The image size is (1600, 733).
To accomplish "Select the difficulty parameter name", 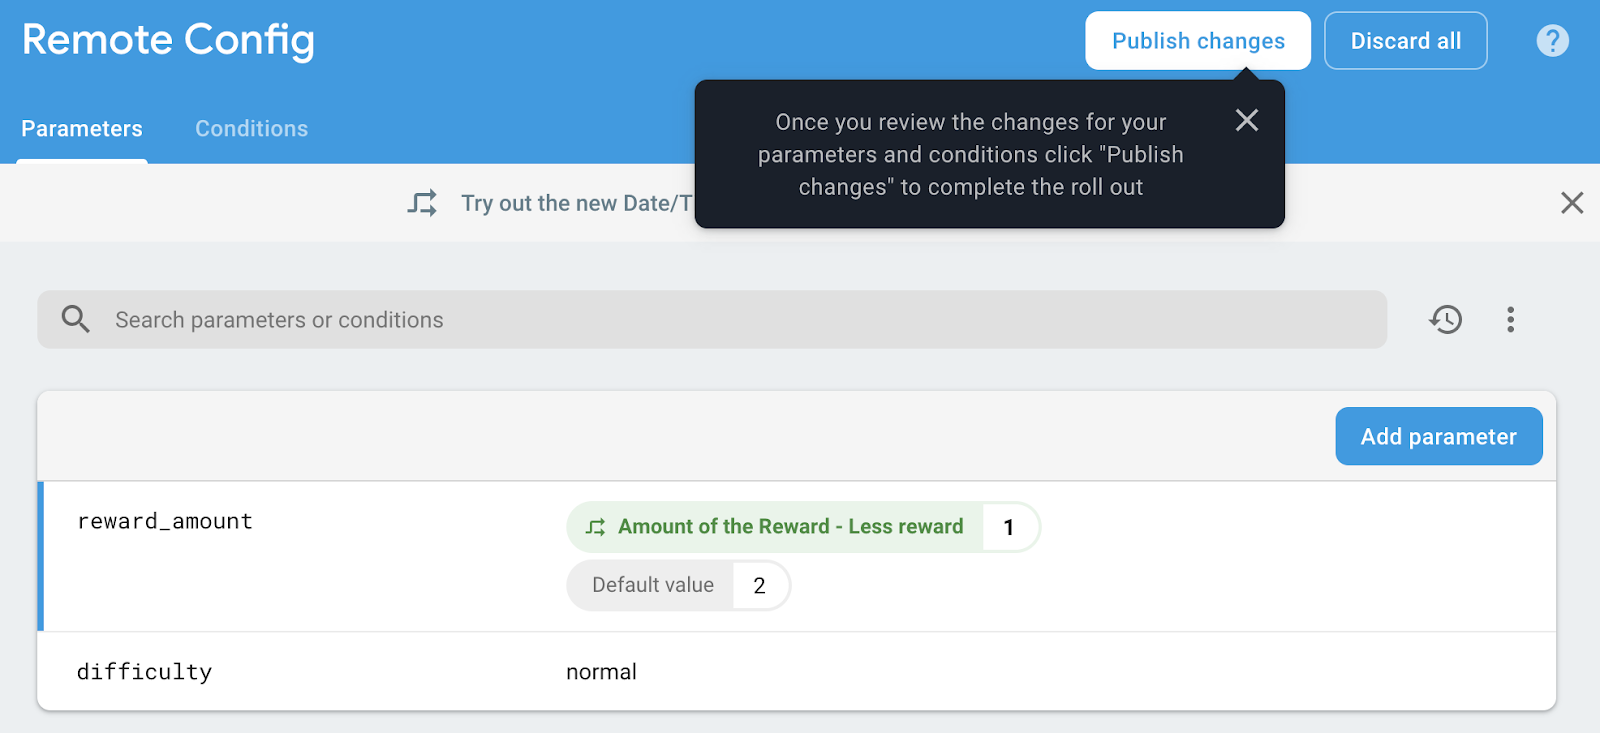I will pos(145,672).
